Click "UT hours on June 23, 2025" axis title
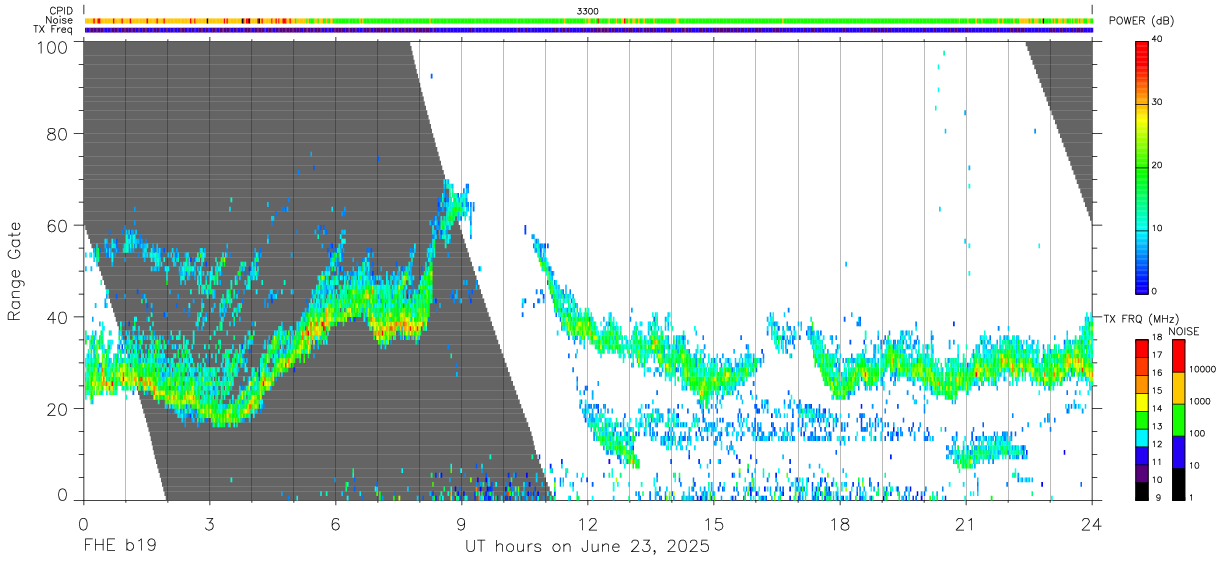The height and width of the screenshot is (567, 1228). 587,547
